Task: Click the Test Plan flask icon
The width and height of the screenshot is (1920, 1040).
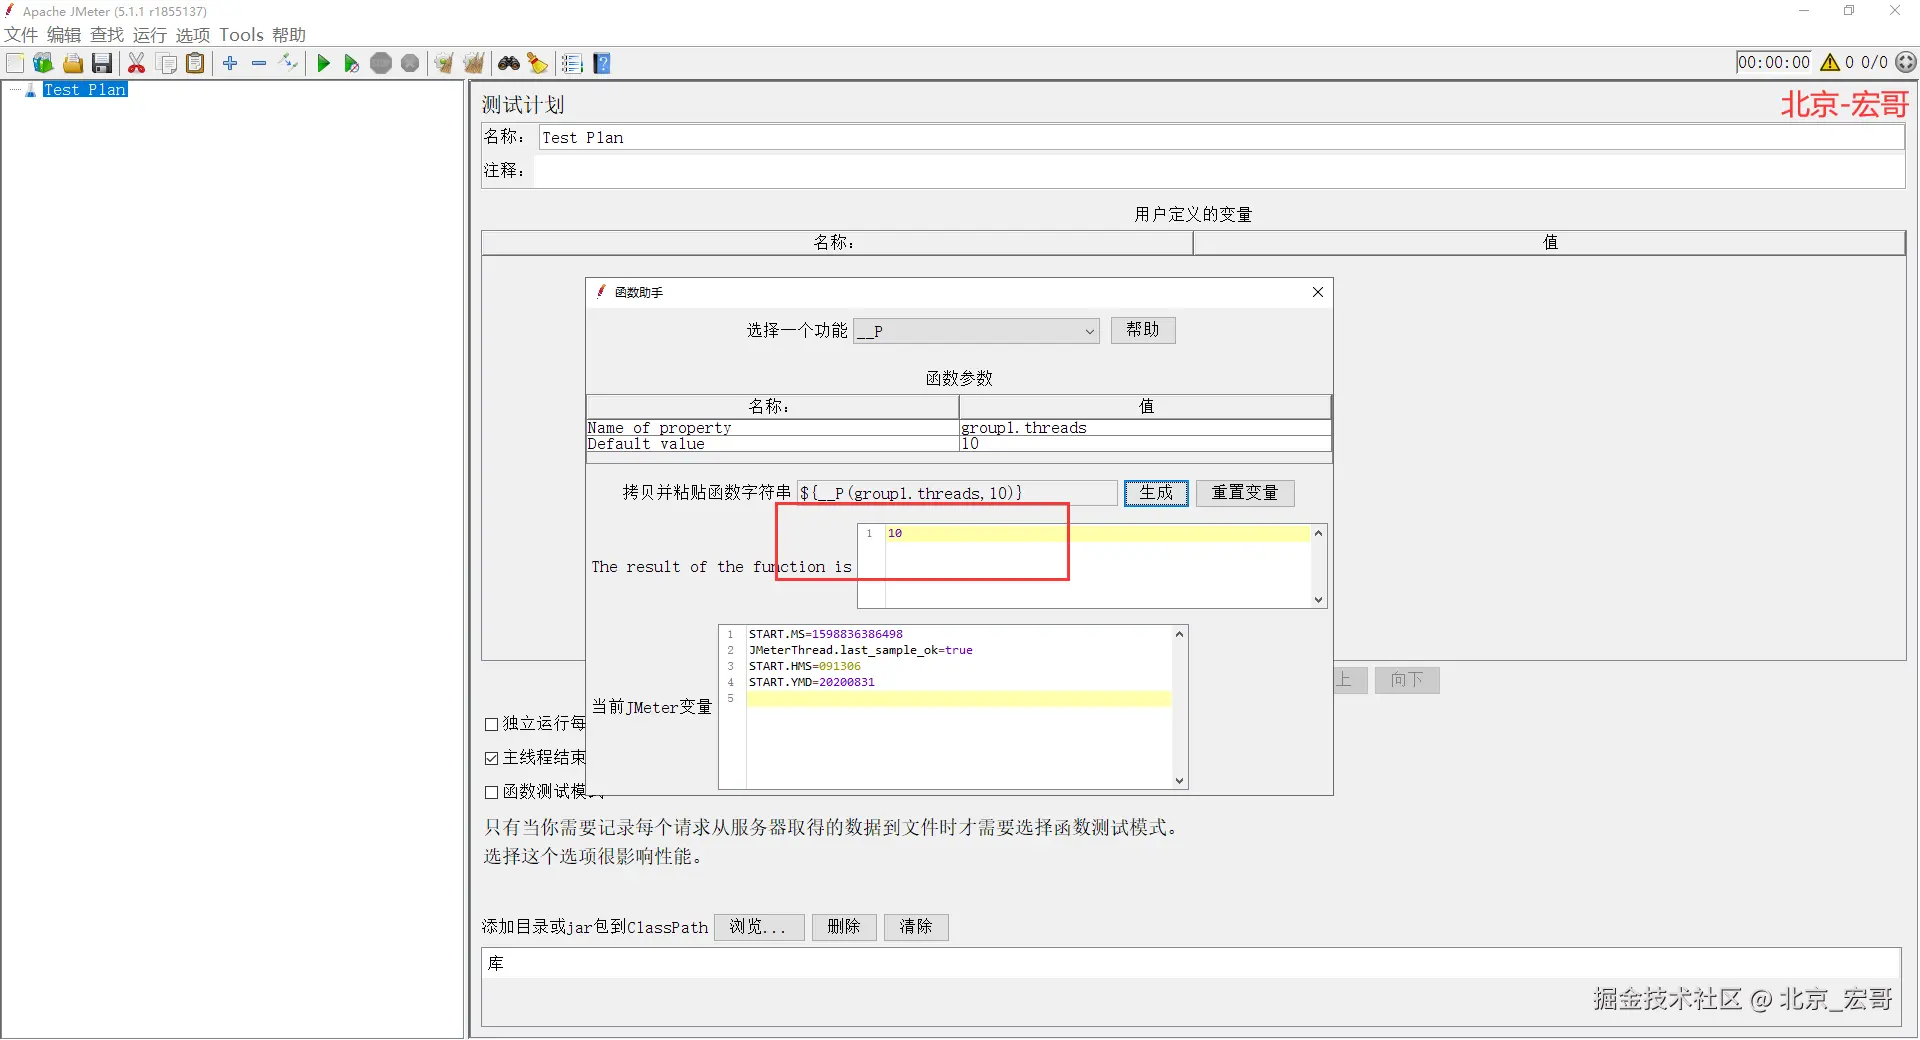Action: pyautogui.click(x=30, y=90)
